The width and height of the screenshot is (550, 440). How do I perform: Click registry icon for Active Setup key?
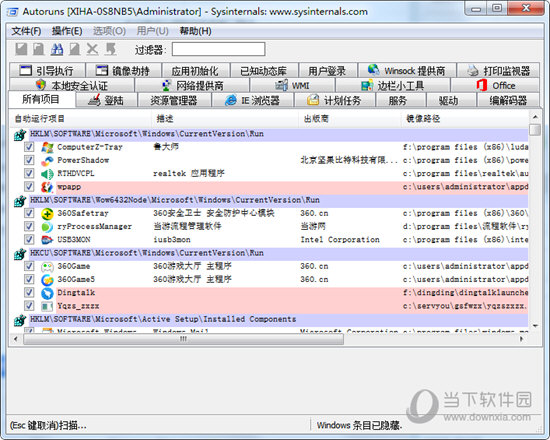coord(20,320)
